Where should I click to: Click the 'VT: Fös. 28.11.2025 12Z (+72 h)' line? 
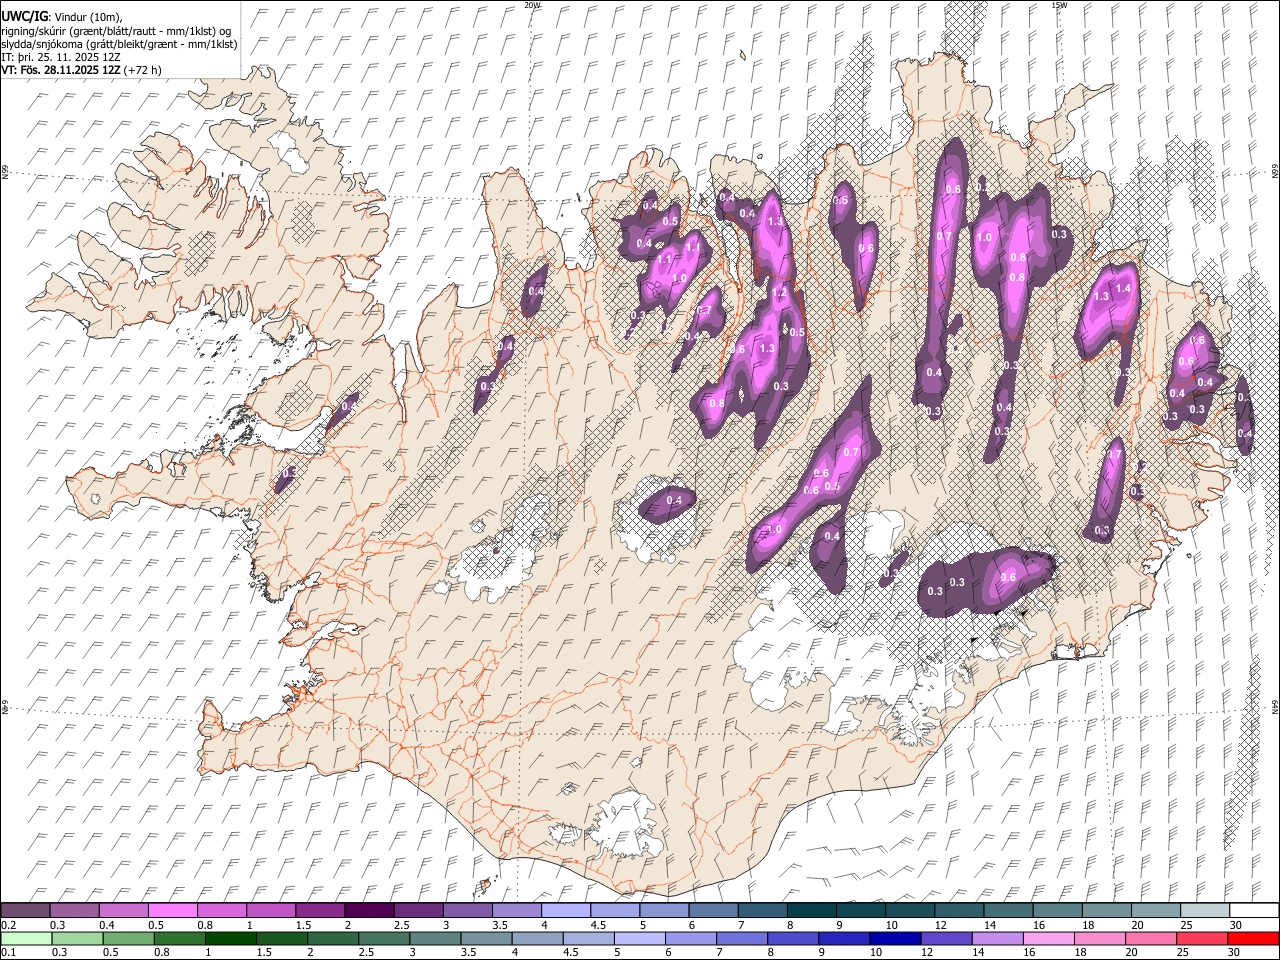(81, 70)
